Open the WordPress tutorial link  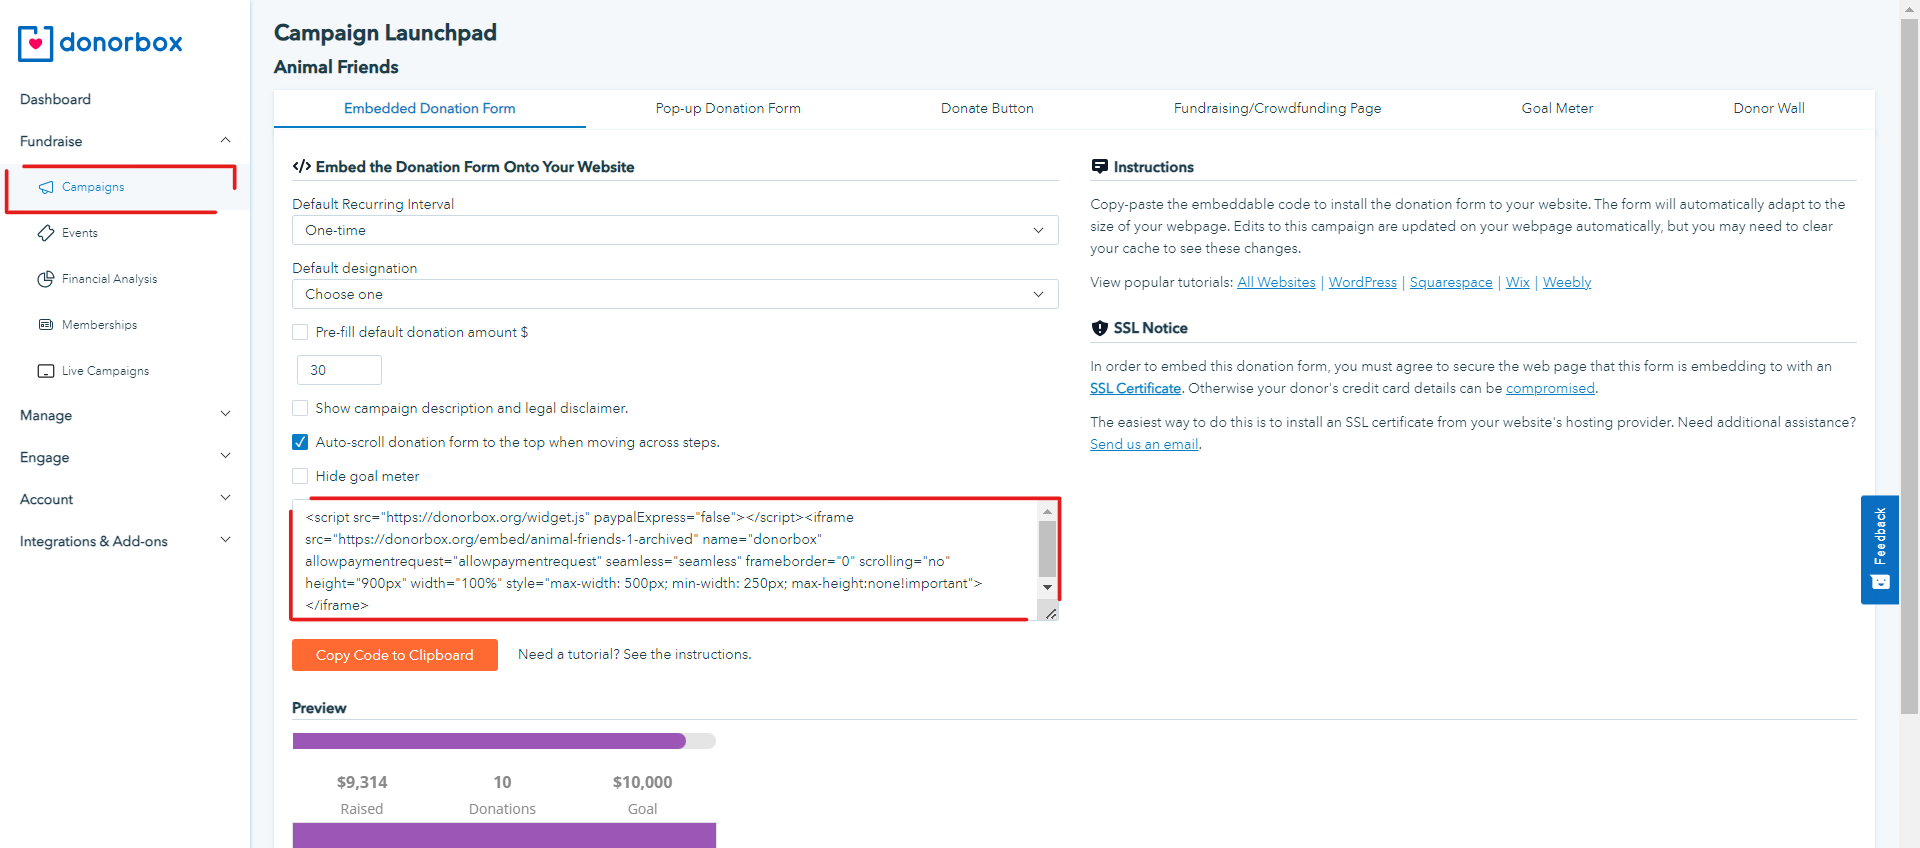1362,282
